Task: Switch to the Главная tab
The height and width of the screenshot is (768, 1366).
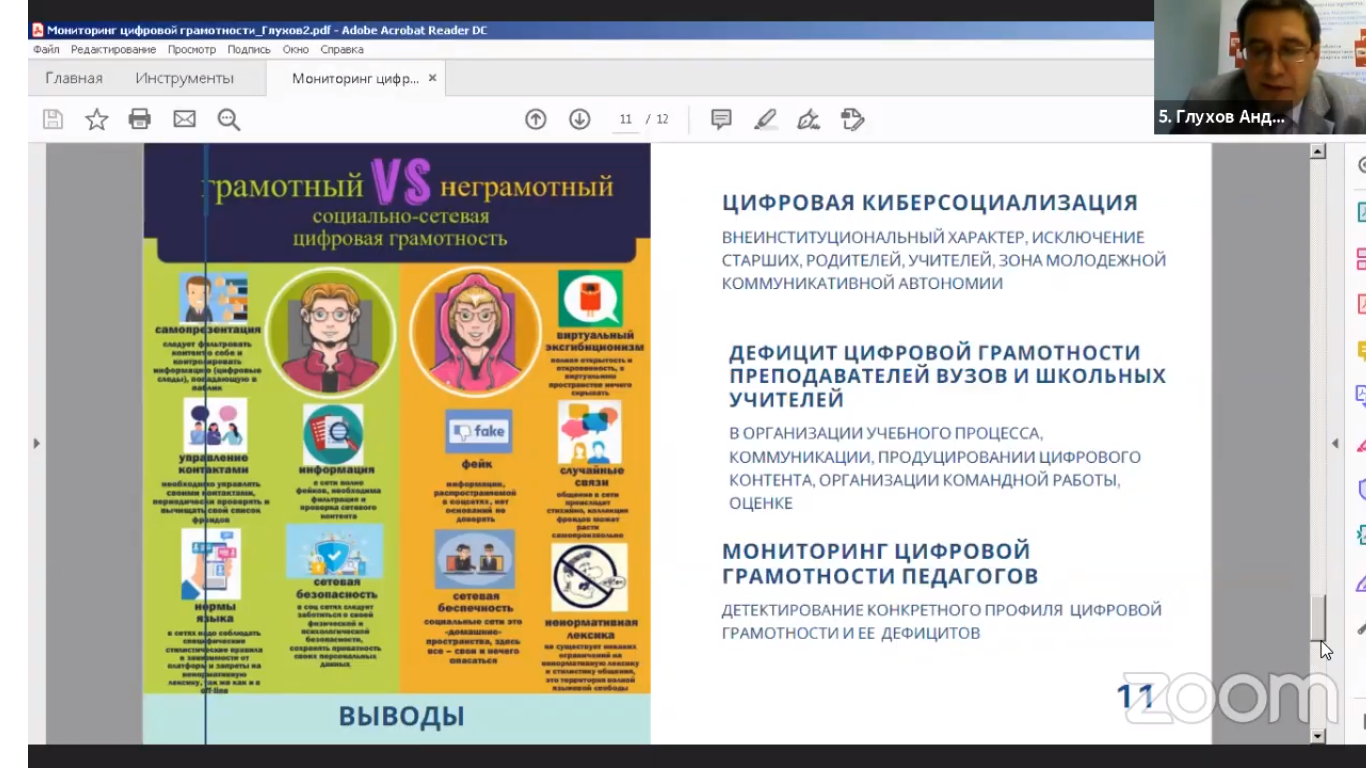Action: 74,78
